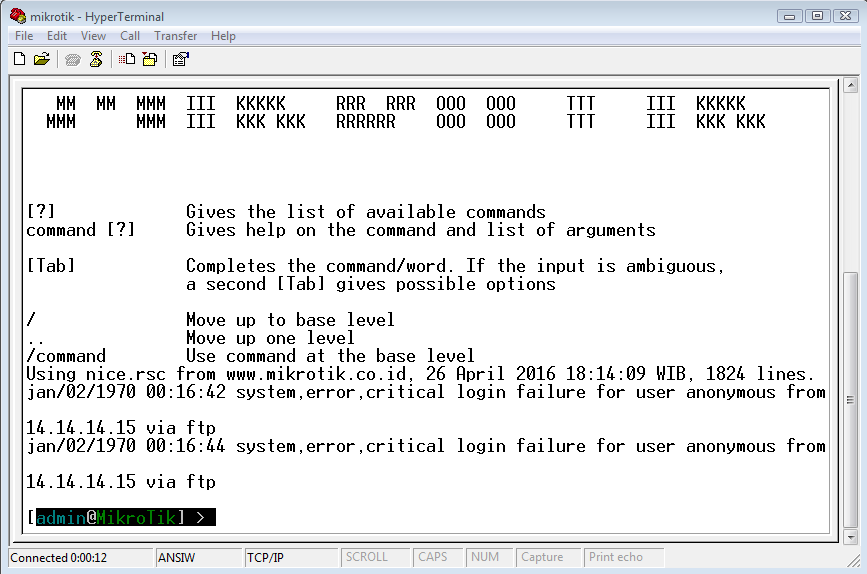Image resolution: width=867 pixels, height=574 pixels.
Task: Open the View menu
Action: point(93,36)
